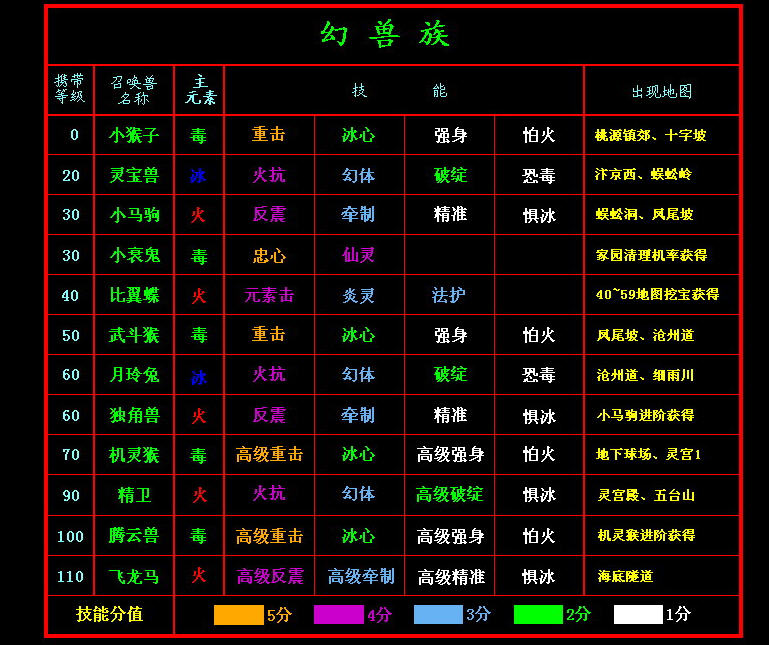
Task: Click the 主元素 column header
Action: coord(200,89)
